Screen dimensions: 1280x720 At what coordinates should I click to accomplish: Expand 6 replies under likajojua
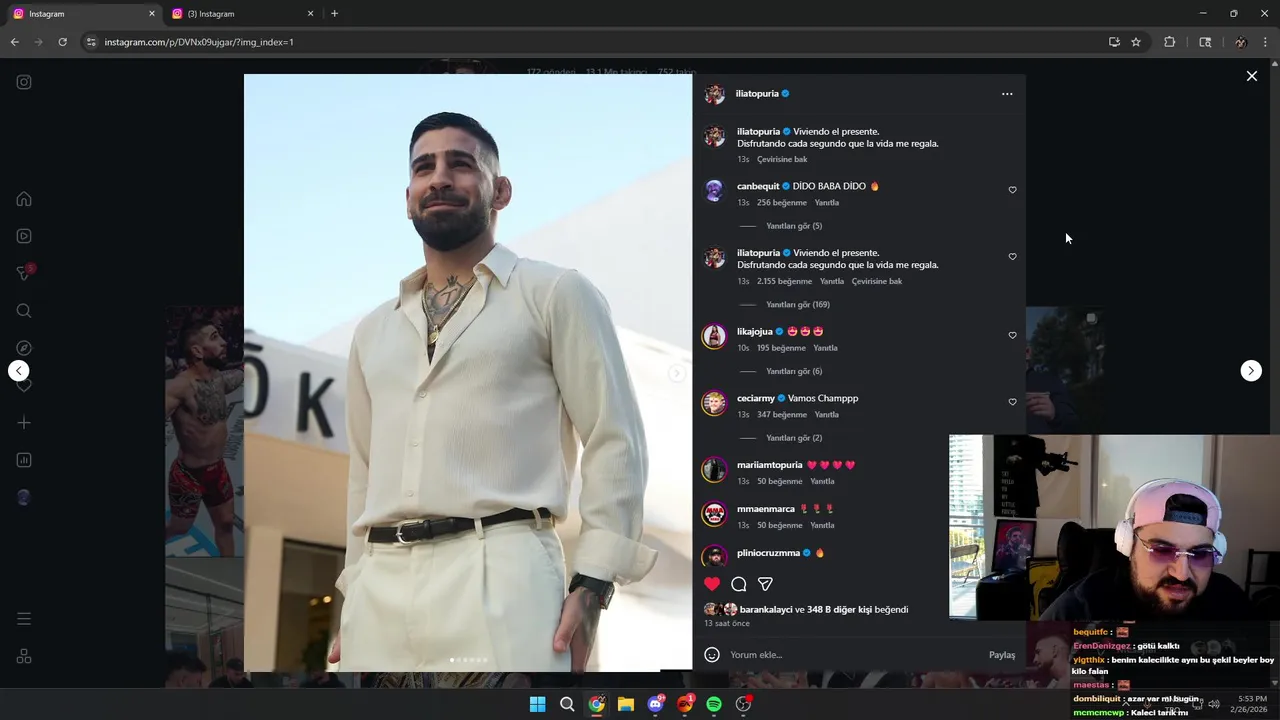(794, 372)
